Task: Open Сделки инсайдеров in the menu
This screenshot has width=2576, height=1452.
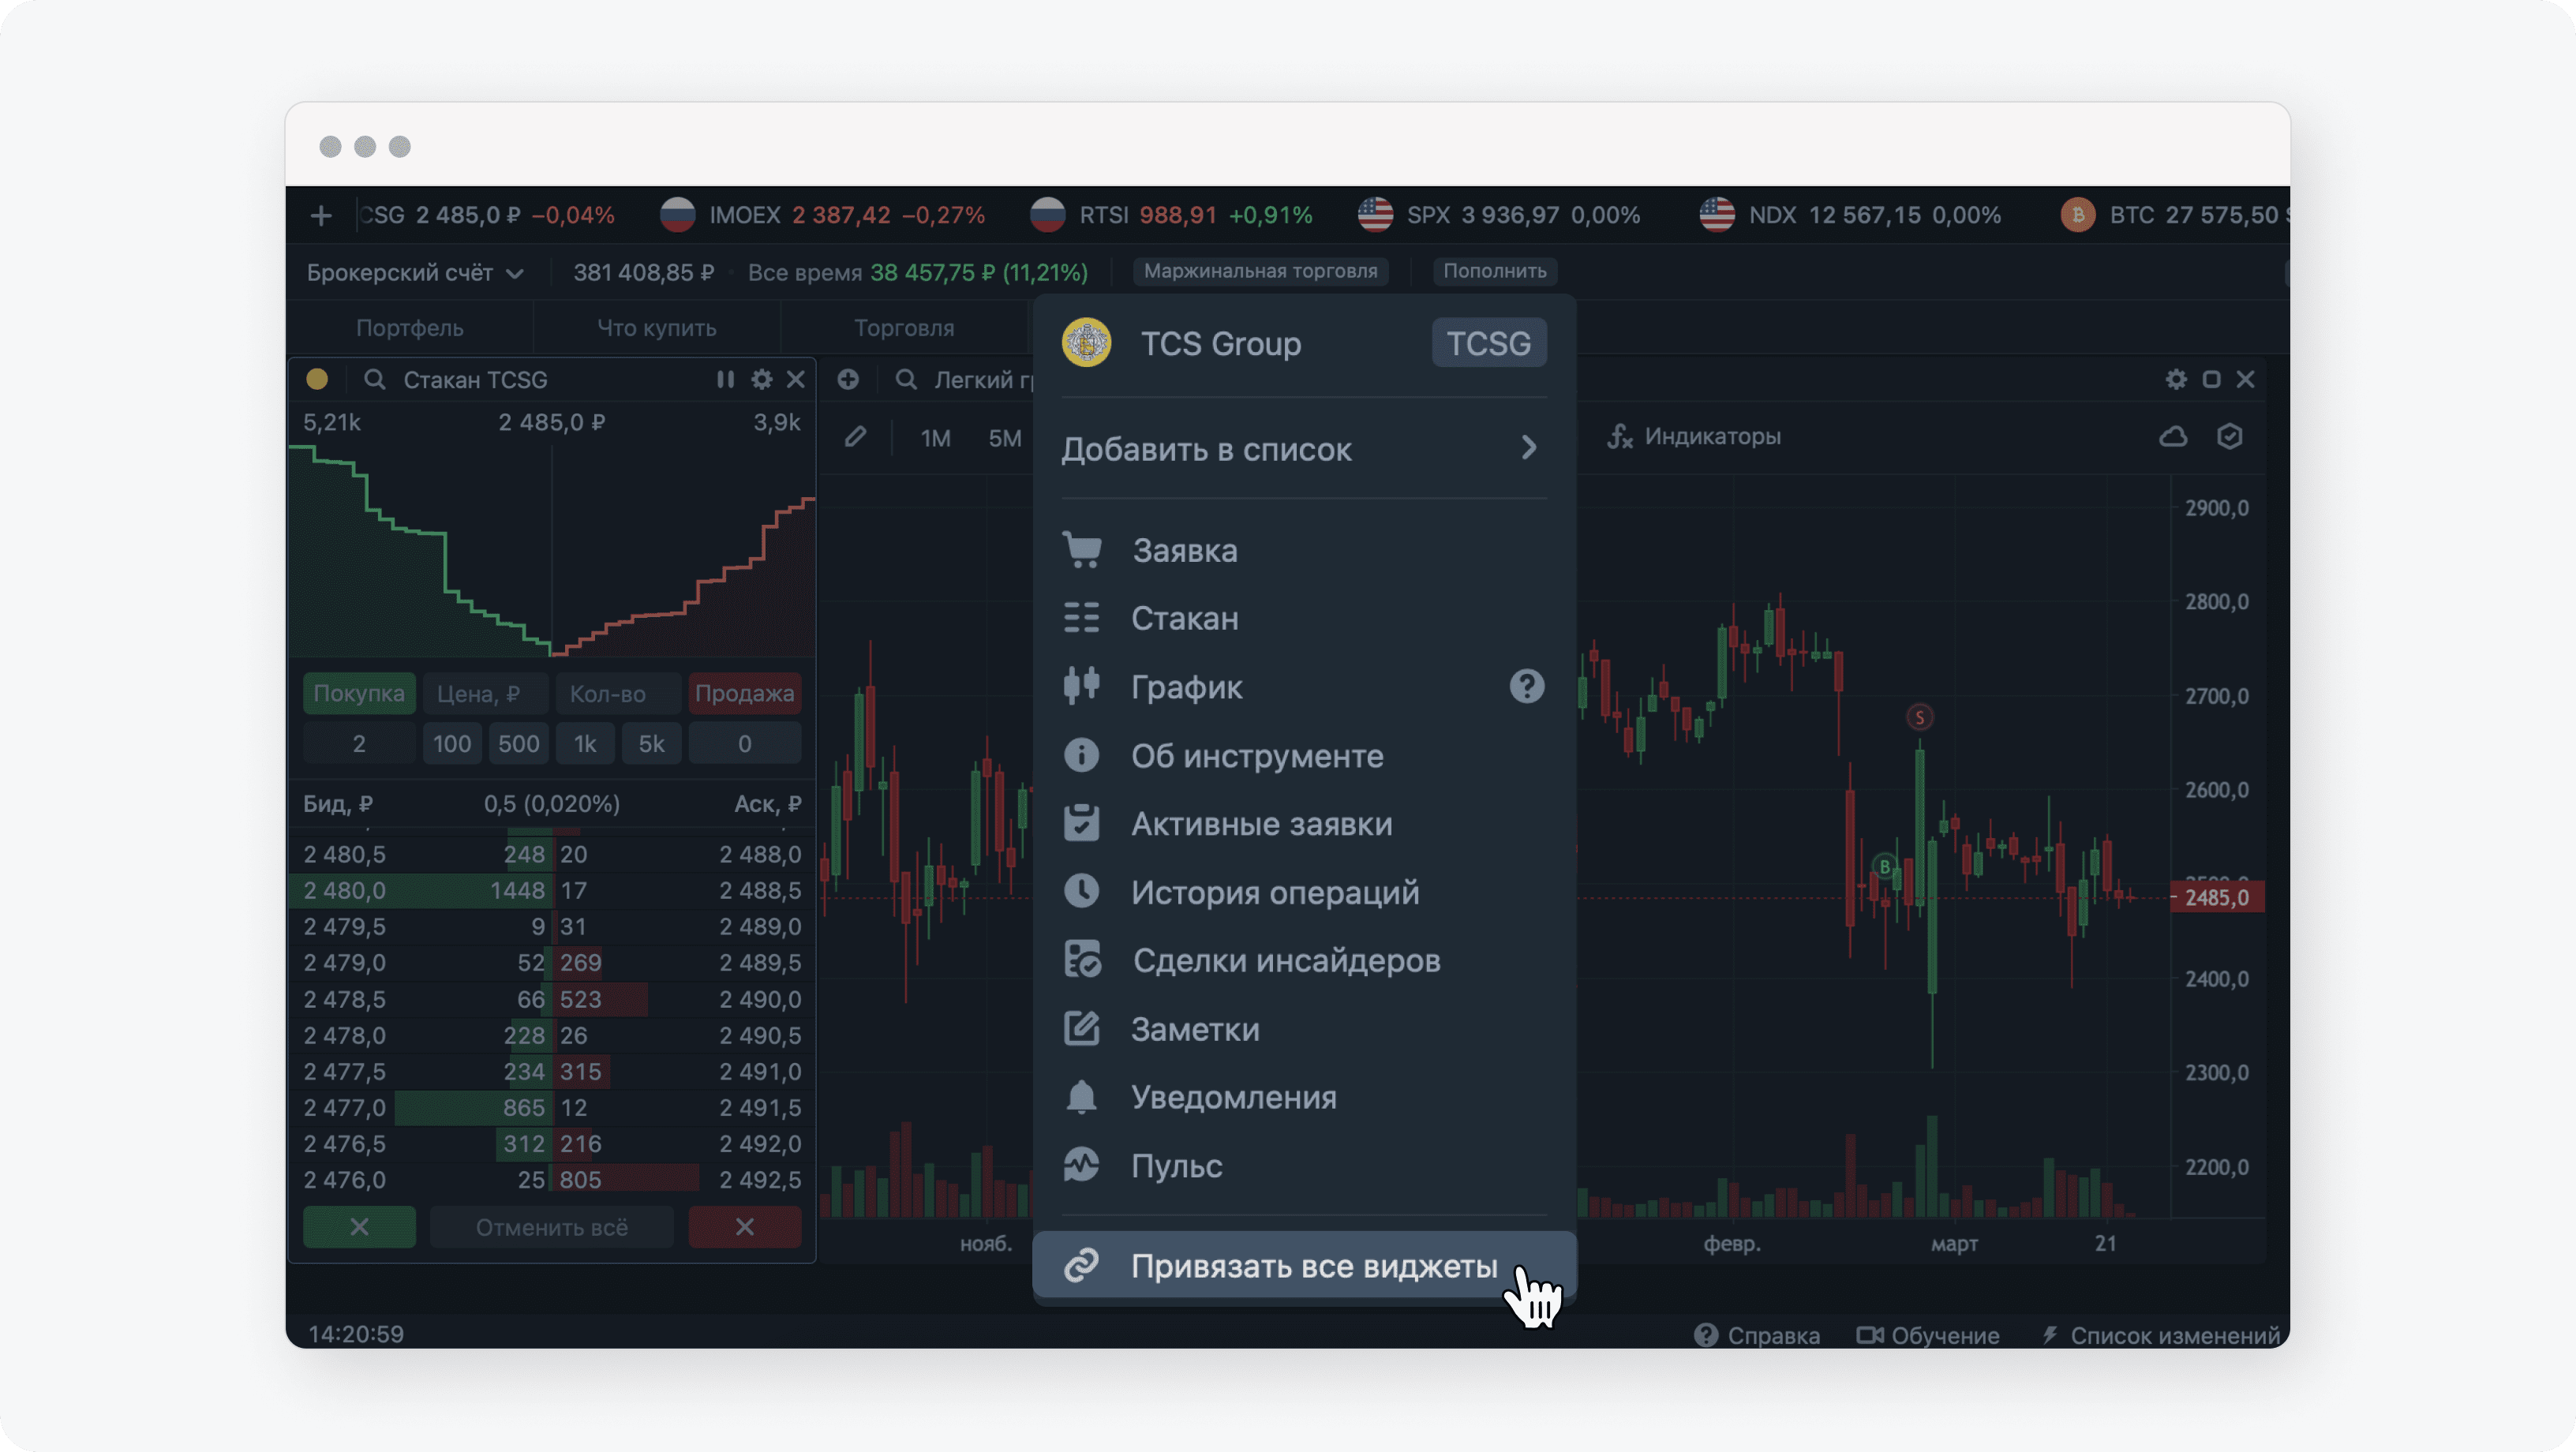Action: click(x=1304, y=960)
